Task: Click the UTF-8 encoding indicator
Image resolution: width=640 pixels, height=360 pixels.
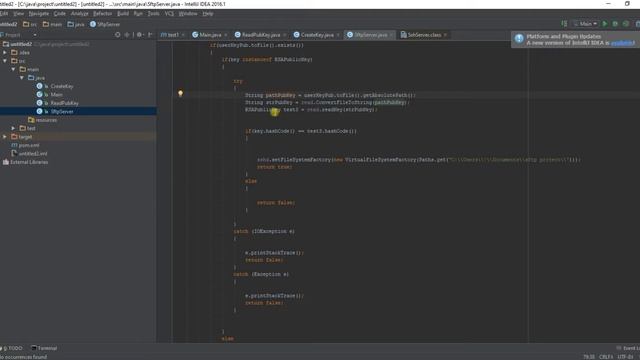Action: point(625,357)
